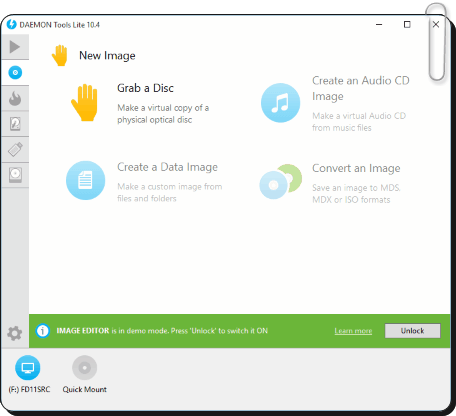Open the USB stick tab in sidebar
Viewport: 456px width, 416px height.
click(x=15, y=149)
